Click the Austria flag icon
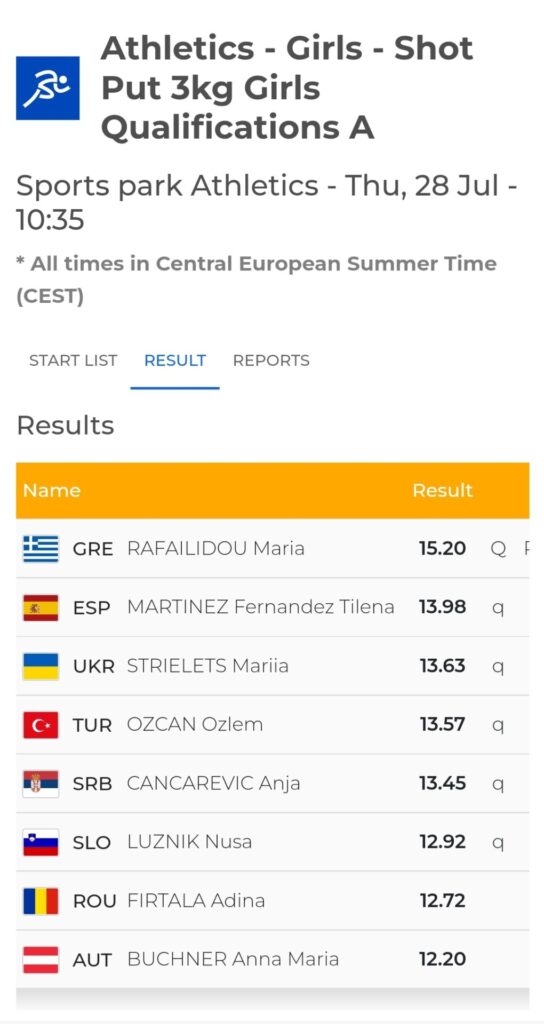544x1024 pixels. coord(41,960)
